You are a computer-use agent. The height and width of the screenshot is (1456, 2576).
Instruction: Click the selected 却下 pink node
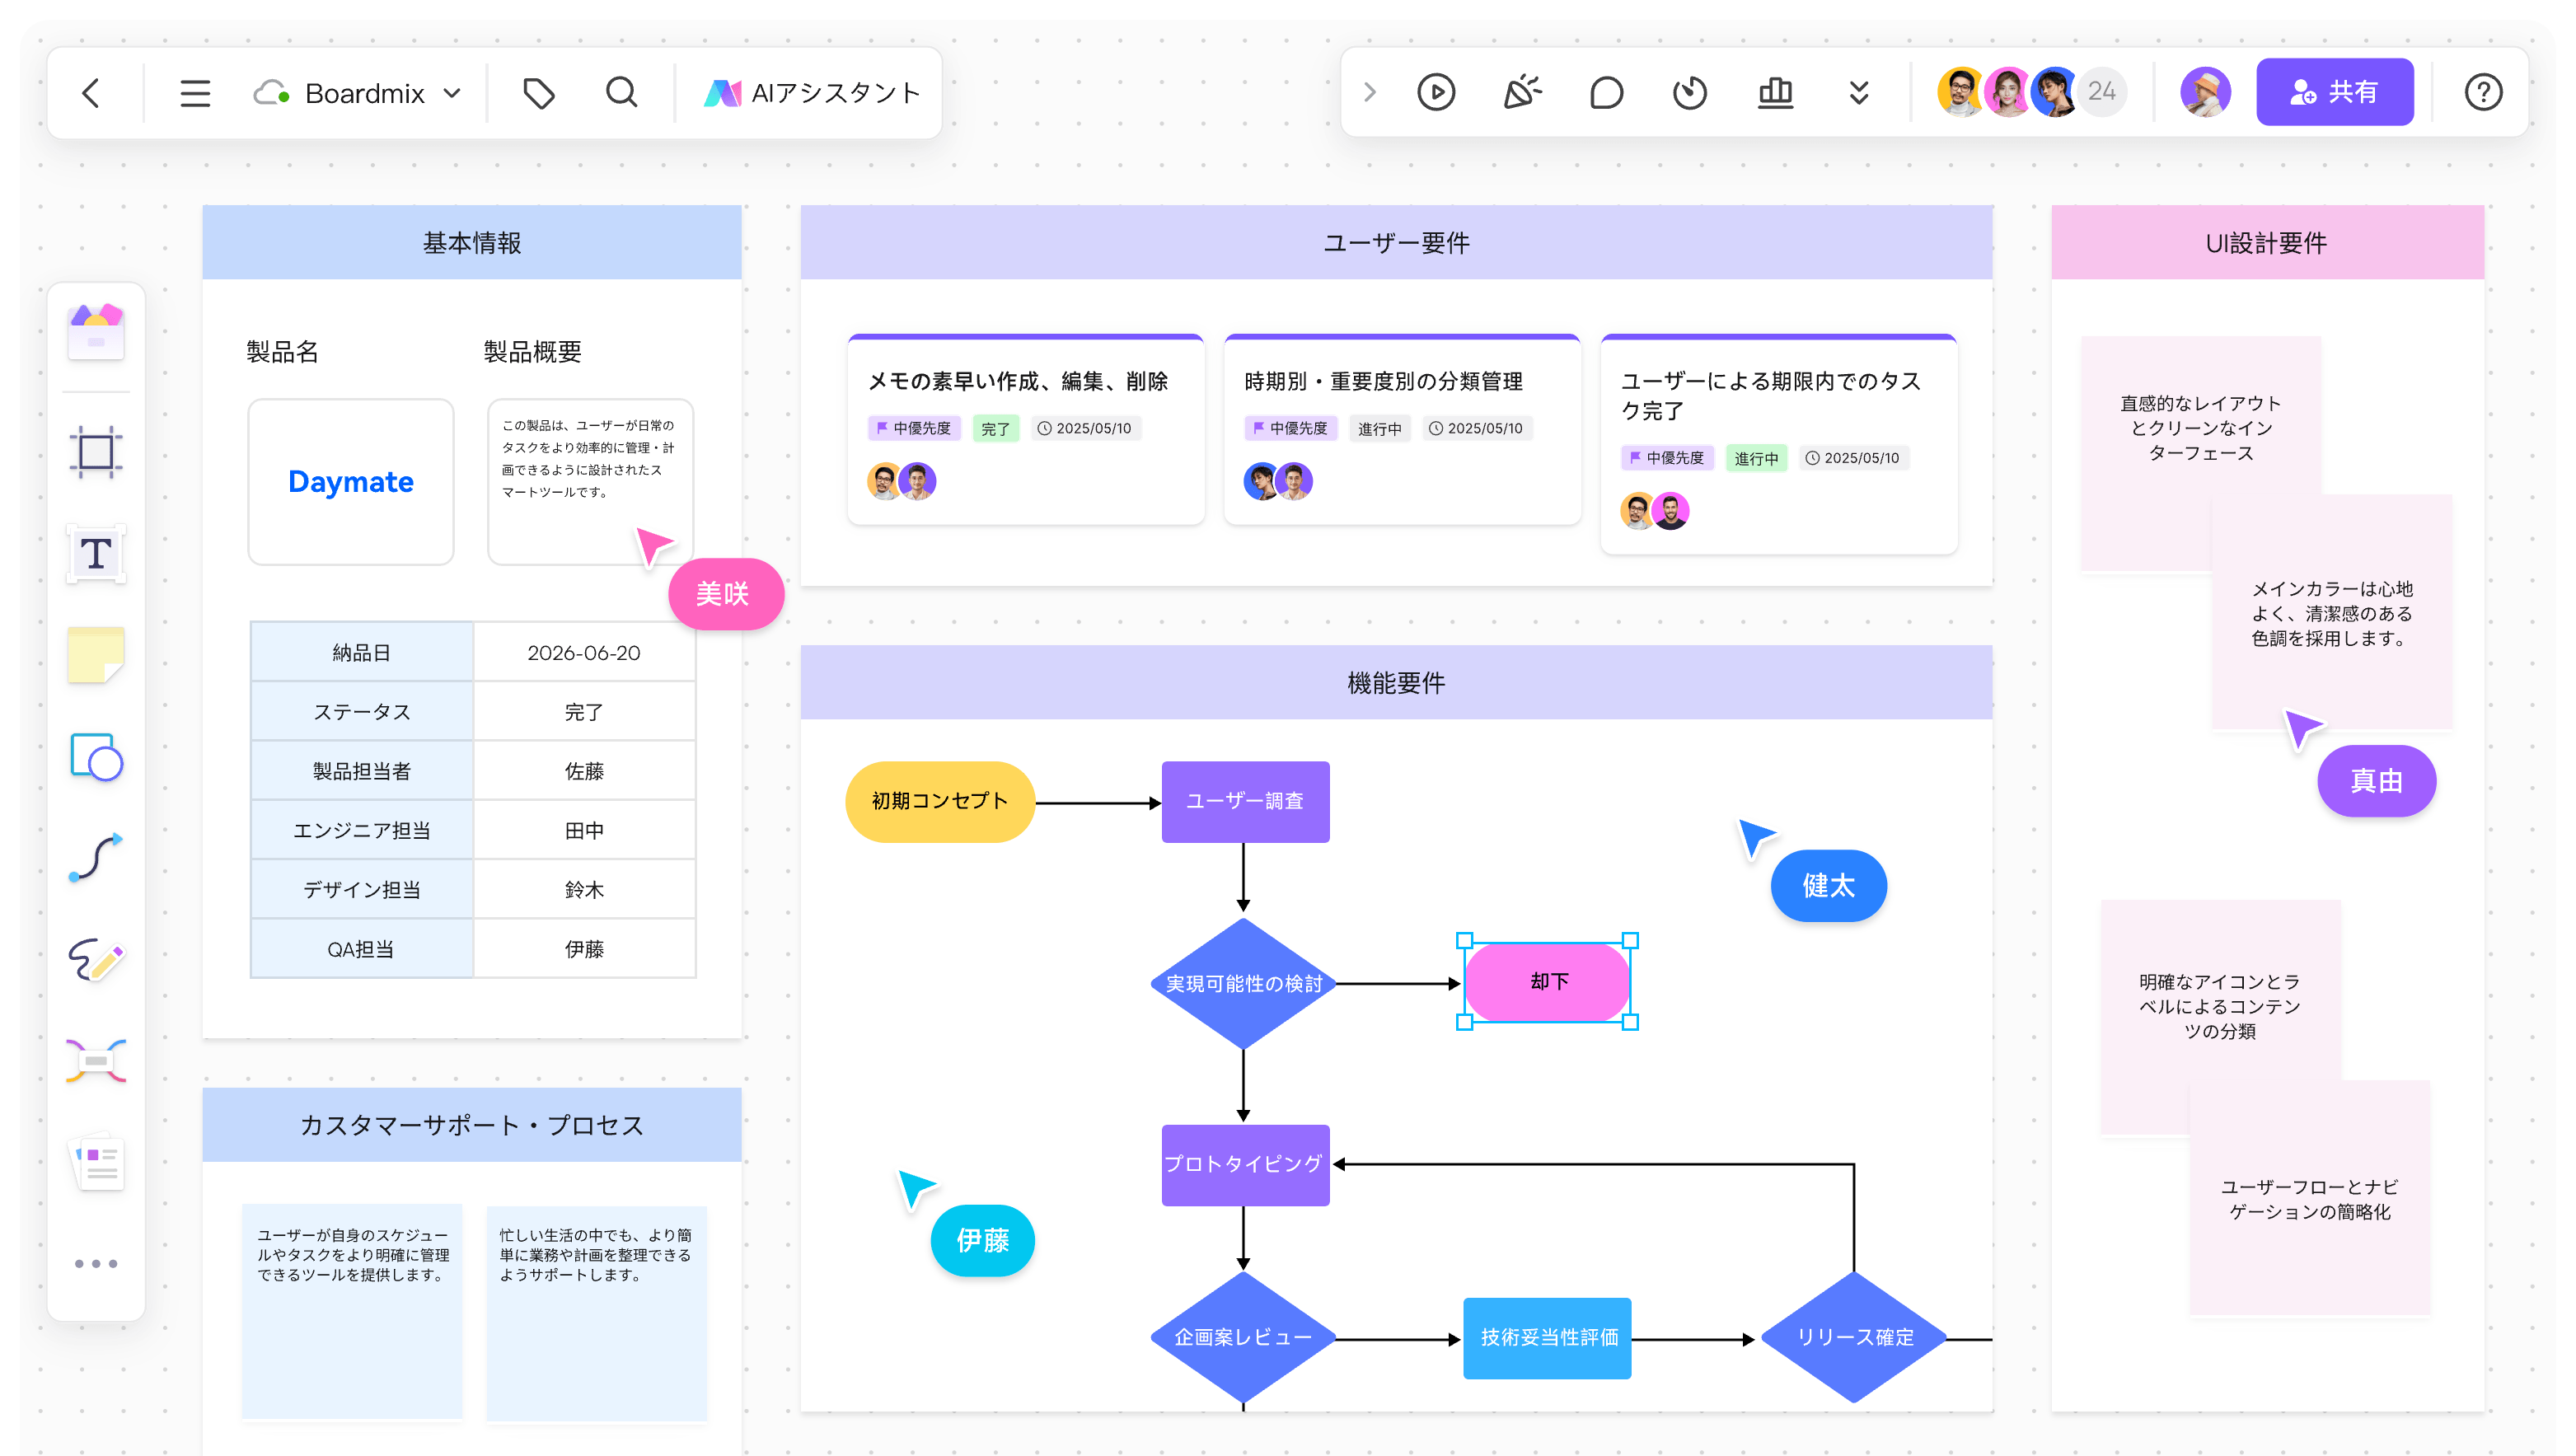[1548, 982]
